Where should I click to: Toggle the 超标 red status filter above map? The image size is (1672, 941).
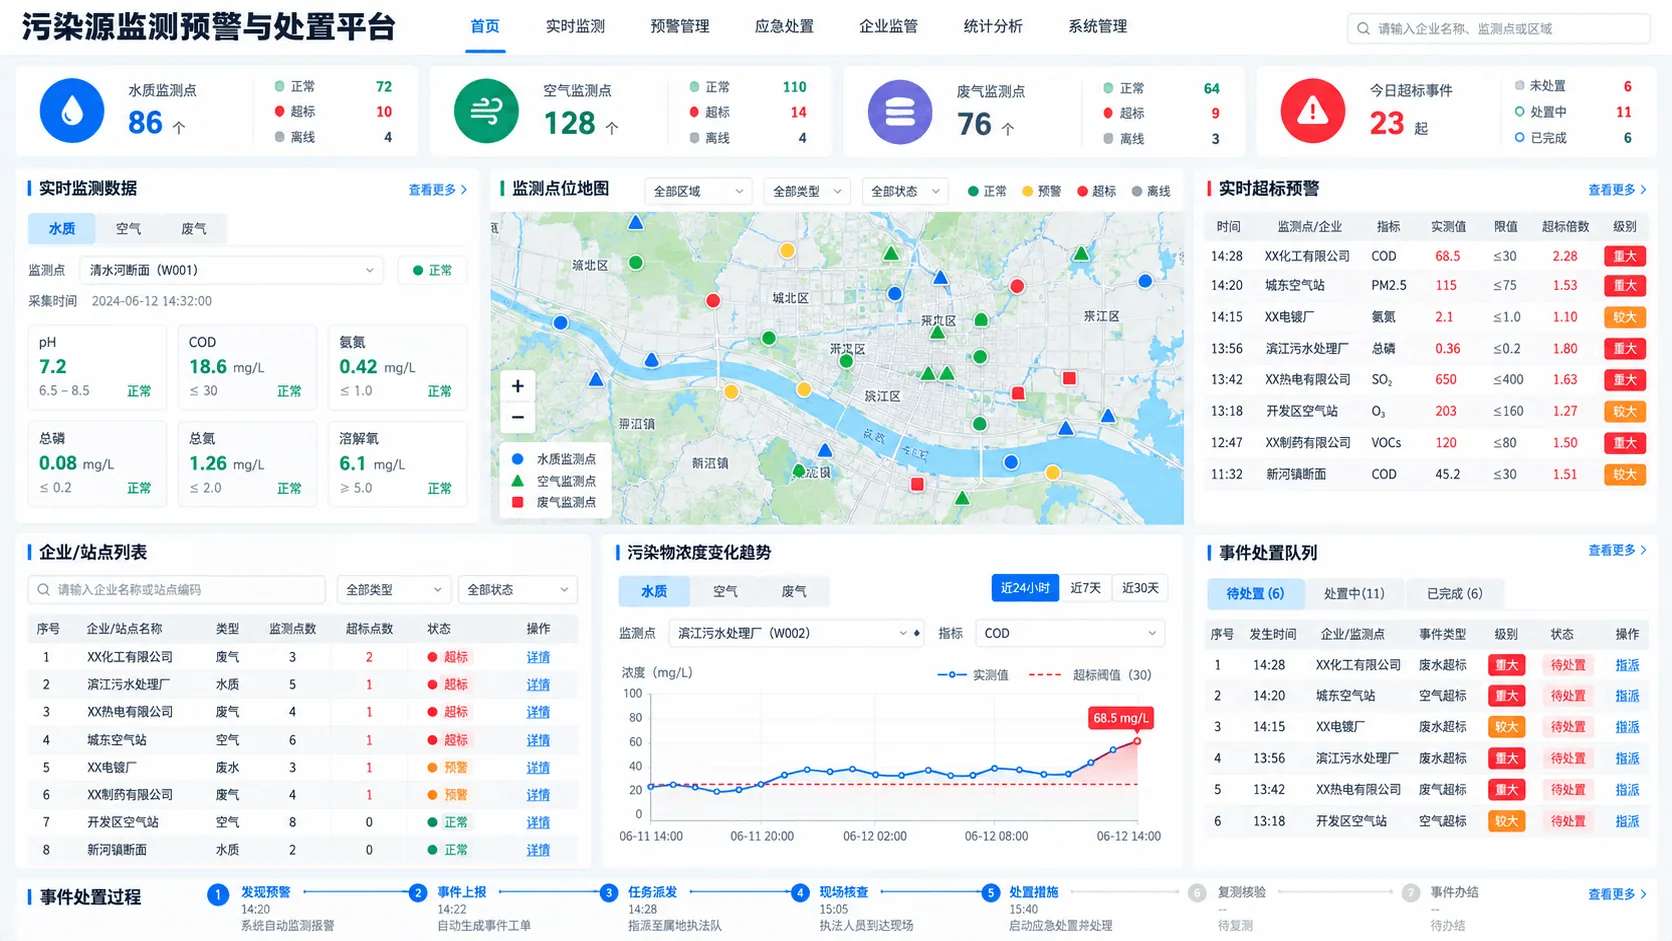click(1096, 191)
